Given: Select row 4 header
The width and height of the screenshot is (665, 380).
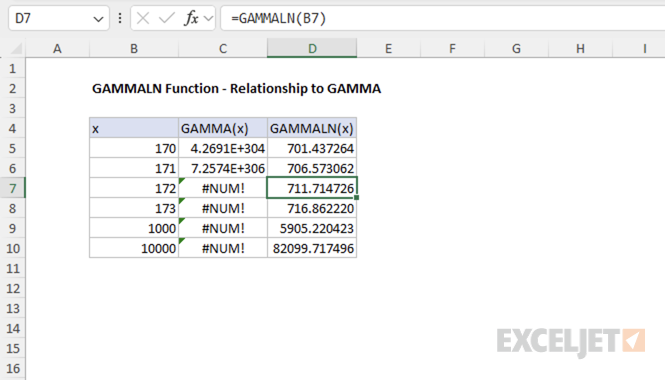Looking at the screenshot, I should coord(13,129).
